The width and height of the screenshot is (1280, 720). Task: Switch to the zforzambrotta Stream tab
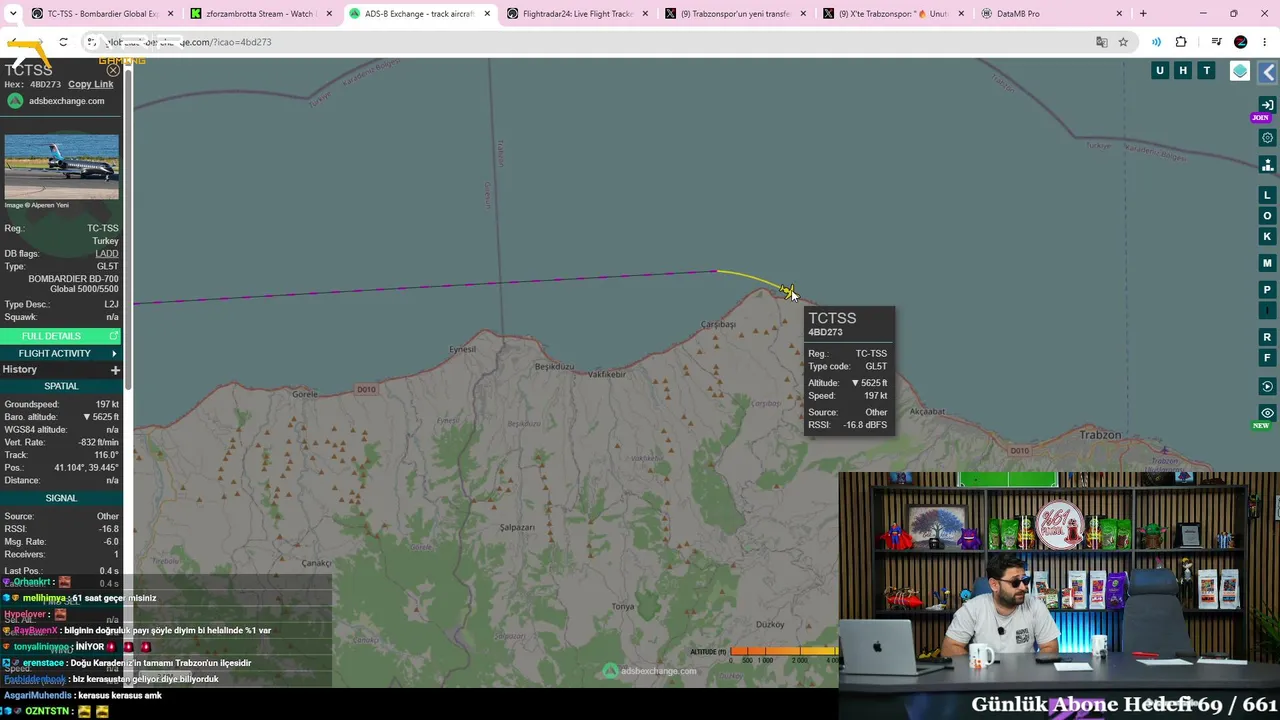pos(260,14)
